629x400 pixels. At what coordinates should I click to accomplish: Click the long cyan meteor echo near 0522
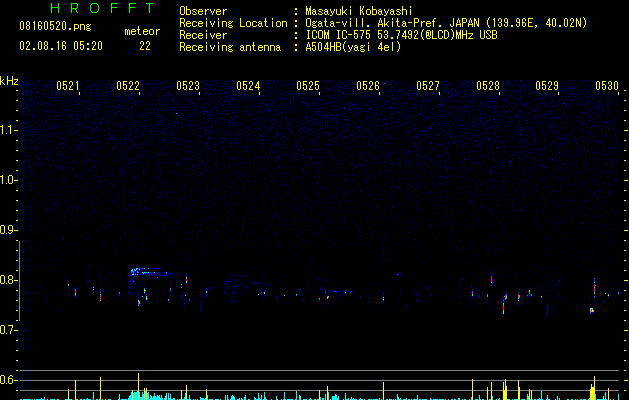tap(154, 272)
